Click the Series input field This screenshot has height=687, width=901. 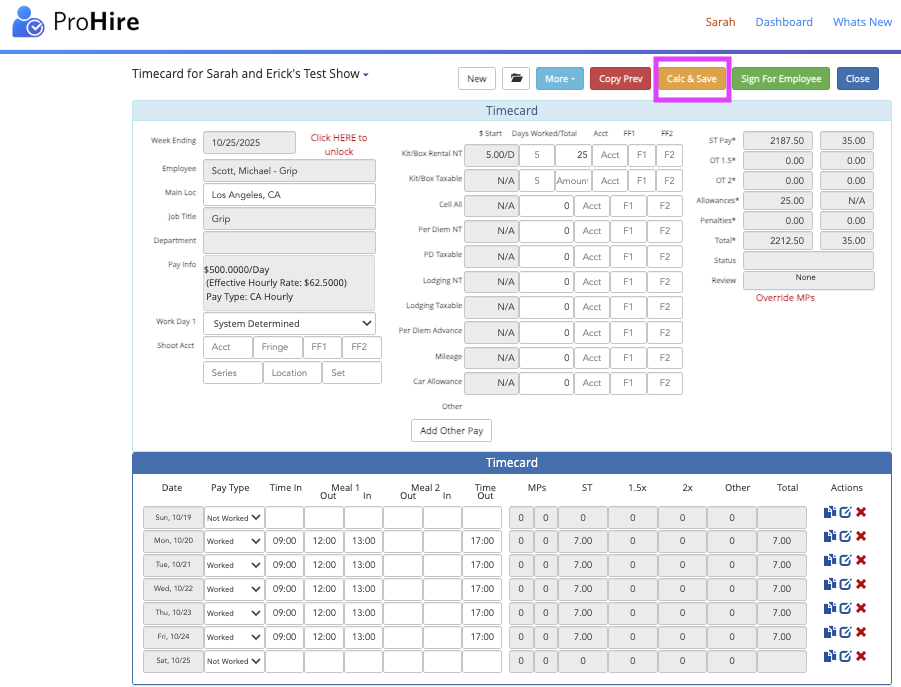(x=233, y=373)
